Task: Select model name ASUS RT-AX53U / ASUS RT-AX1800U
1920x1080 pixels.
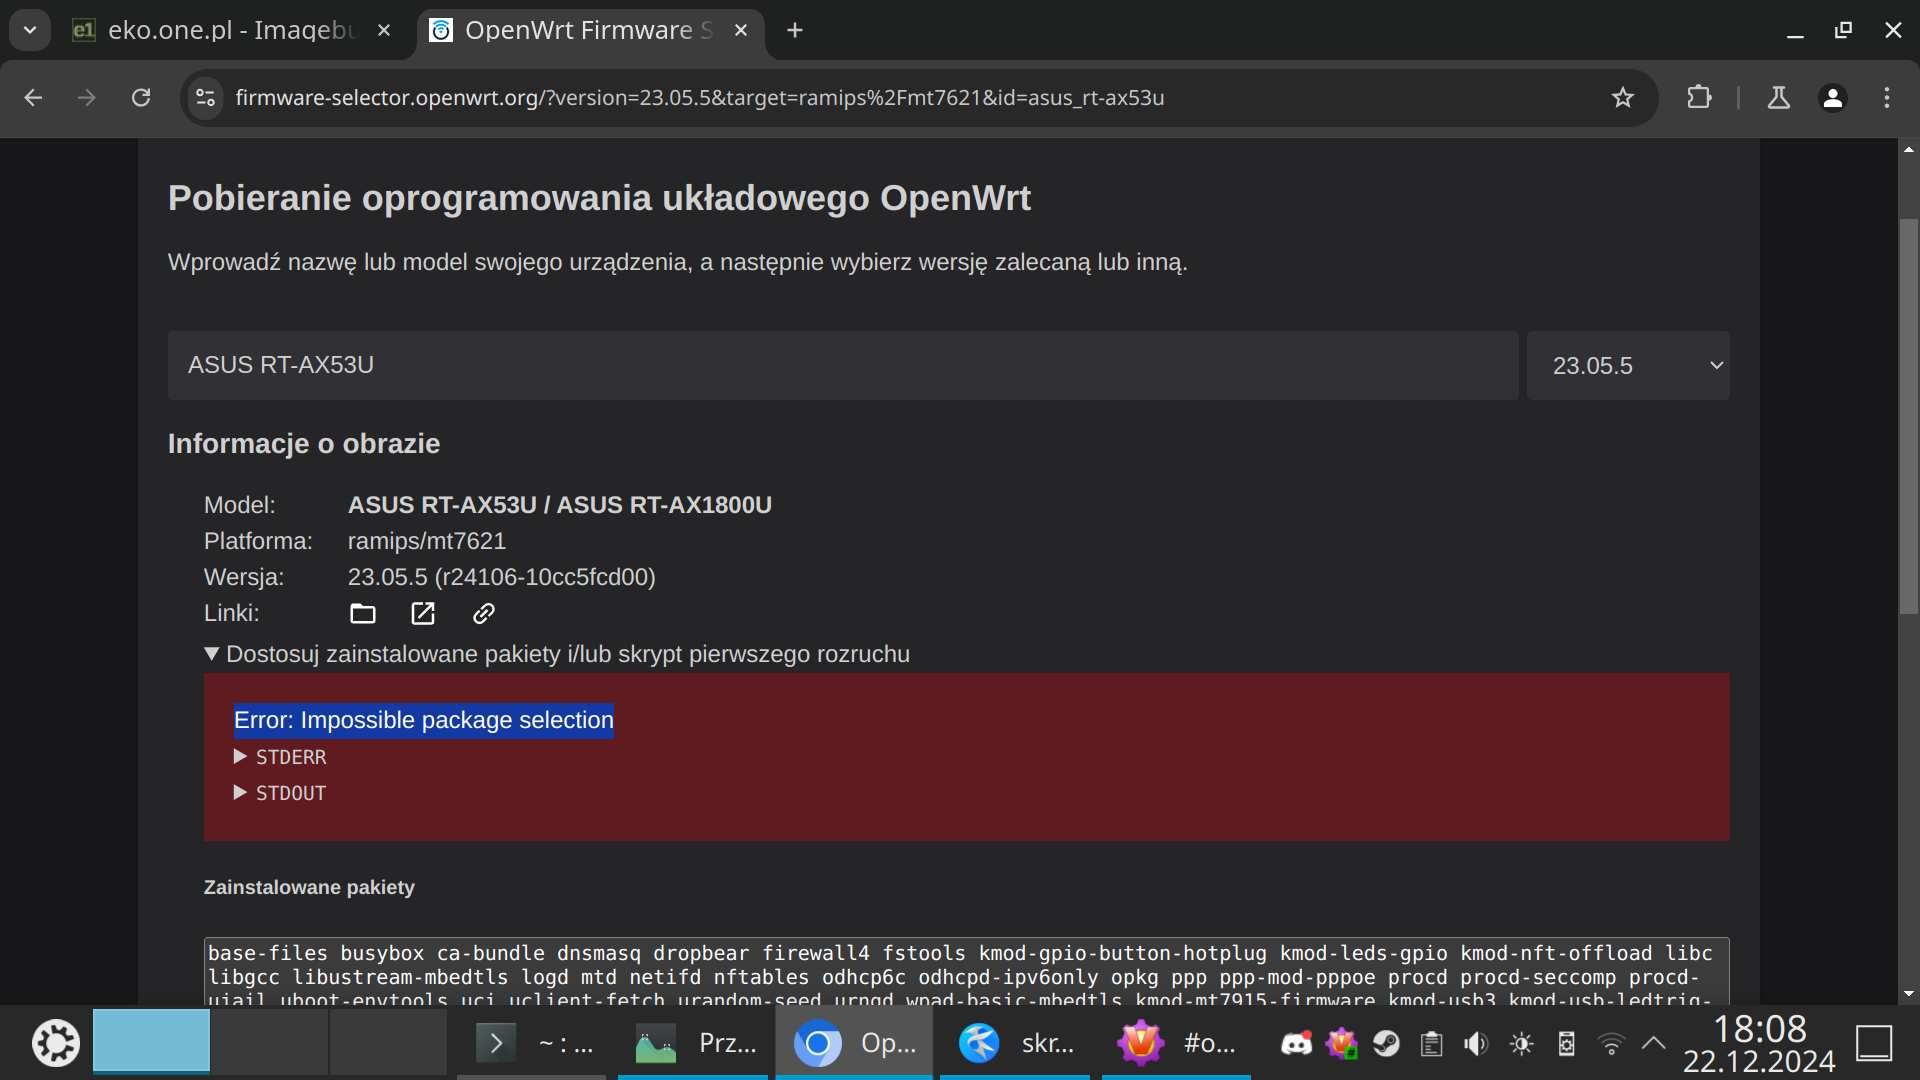Action: tap(560, 506)
